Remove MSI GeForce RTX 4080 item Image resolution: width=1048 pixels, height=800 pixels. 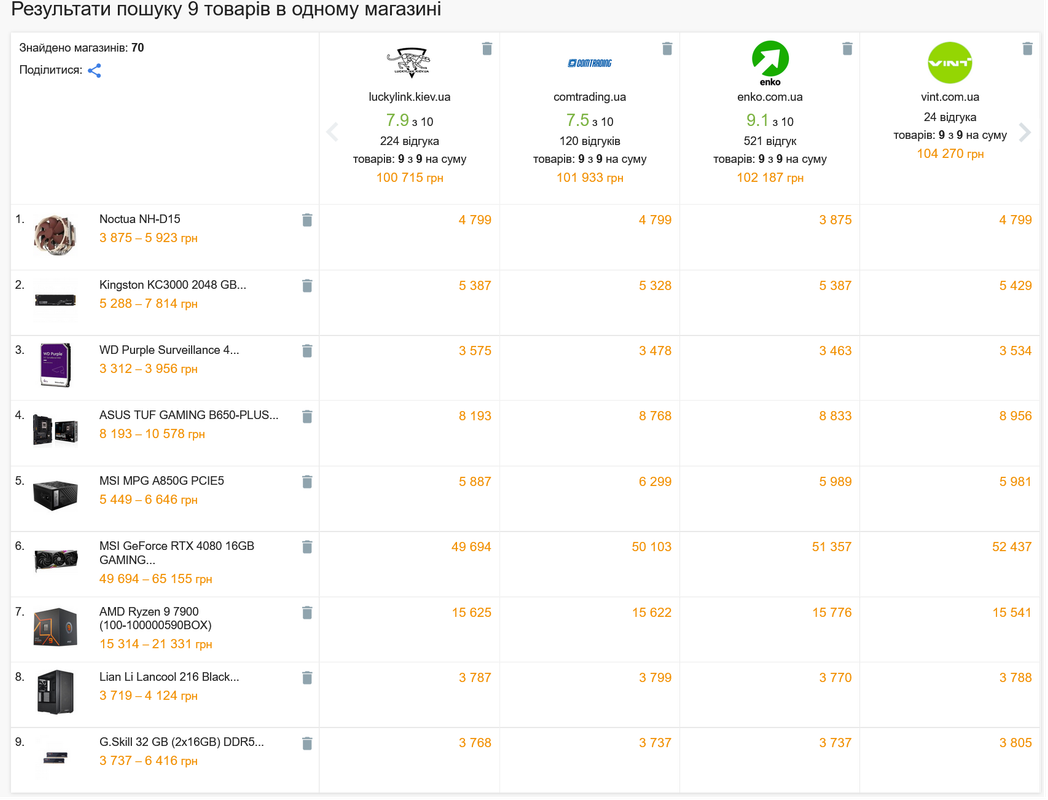coord(307,547)
